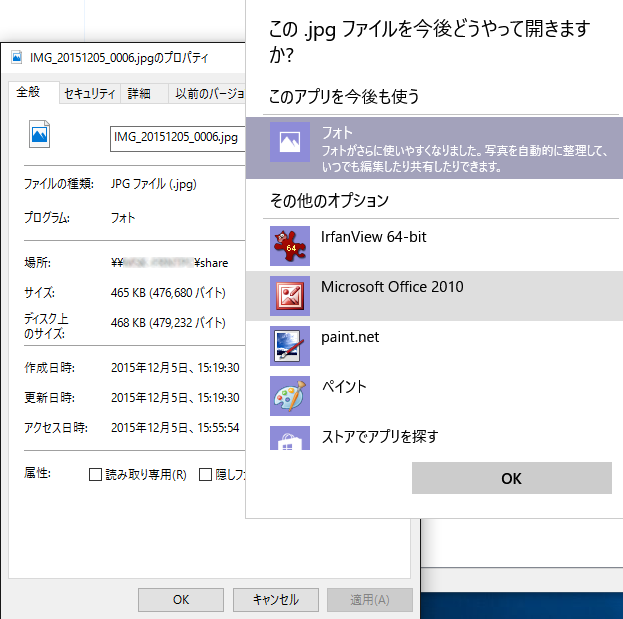Enable the read-only (読み取り専用) checkbox

pos(95,474)
